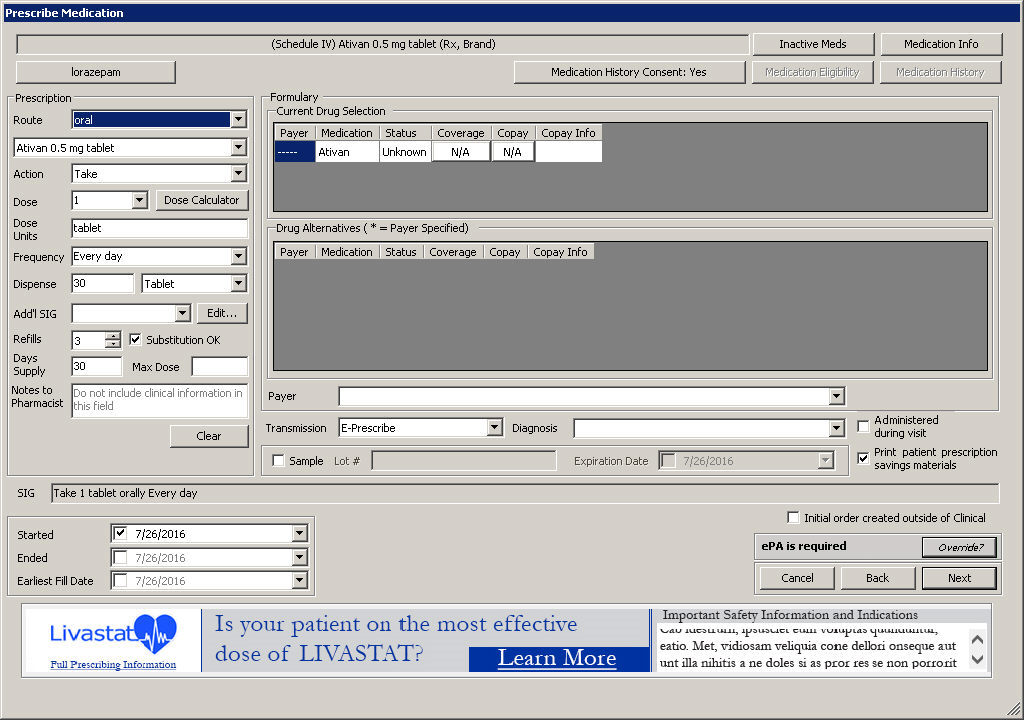Expand the Payer dropdown

[x=837, y=396]
